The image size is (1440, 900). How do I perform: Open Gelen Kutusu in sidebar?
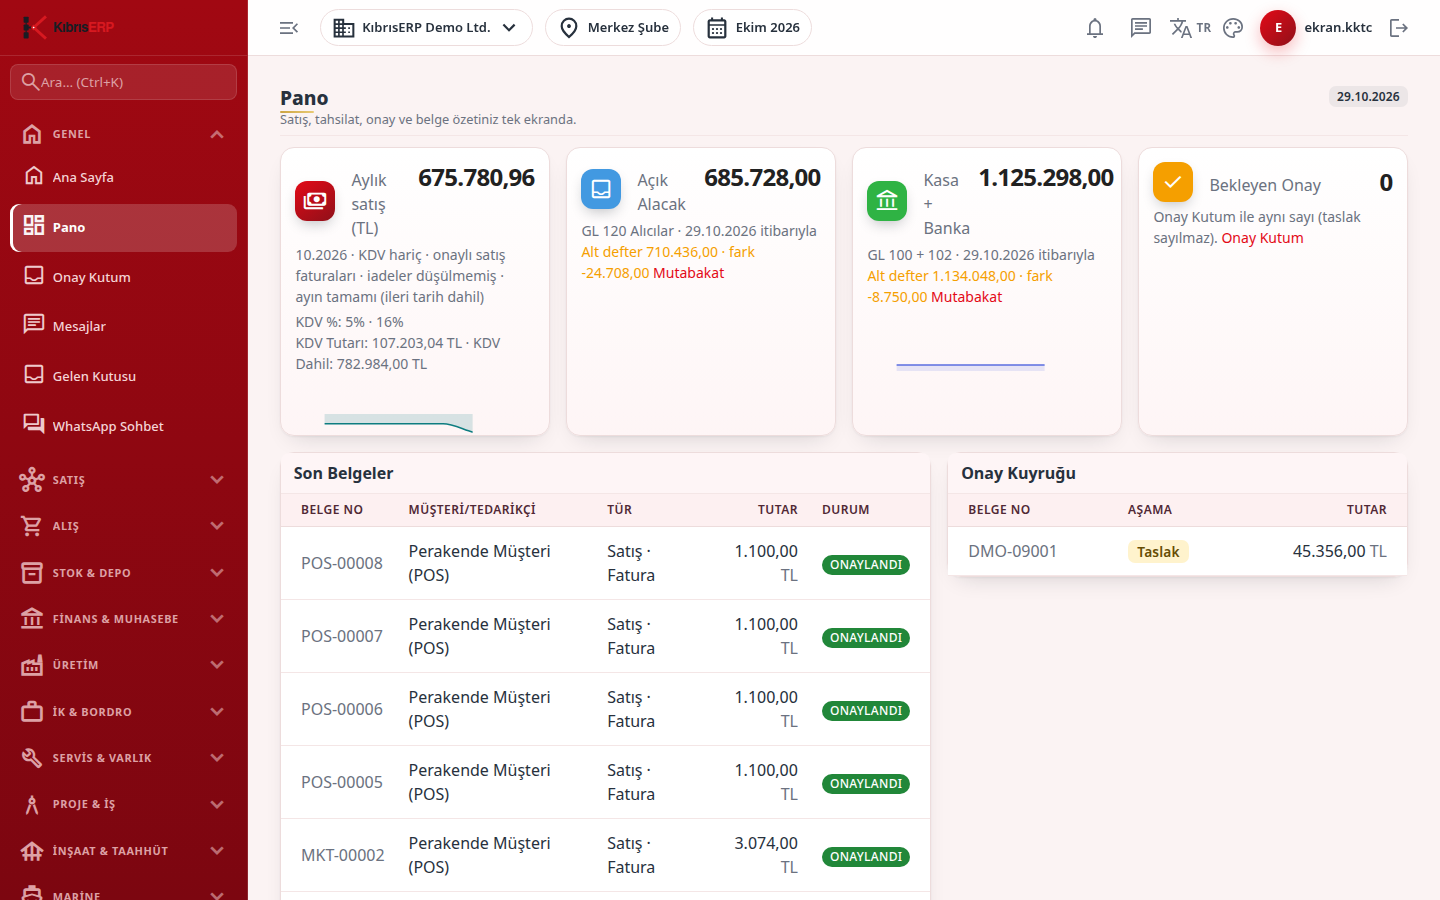tap(124, 376)
